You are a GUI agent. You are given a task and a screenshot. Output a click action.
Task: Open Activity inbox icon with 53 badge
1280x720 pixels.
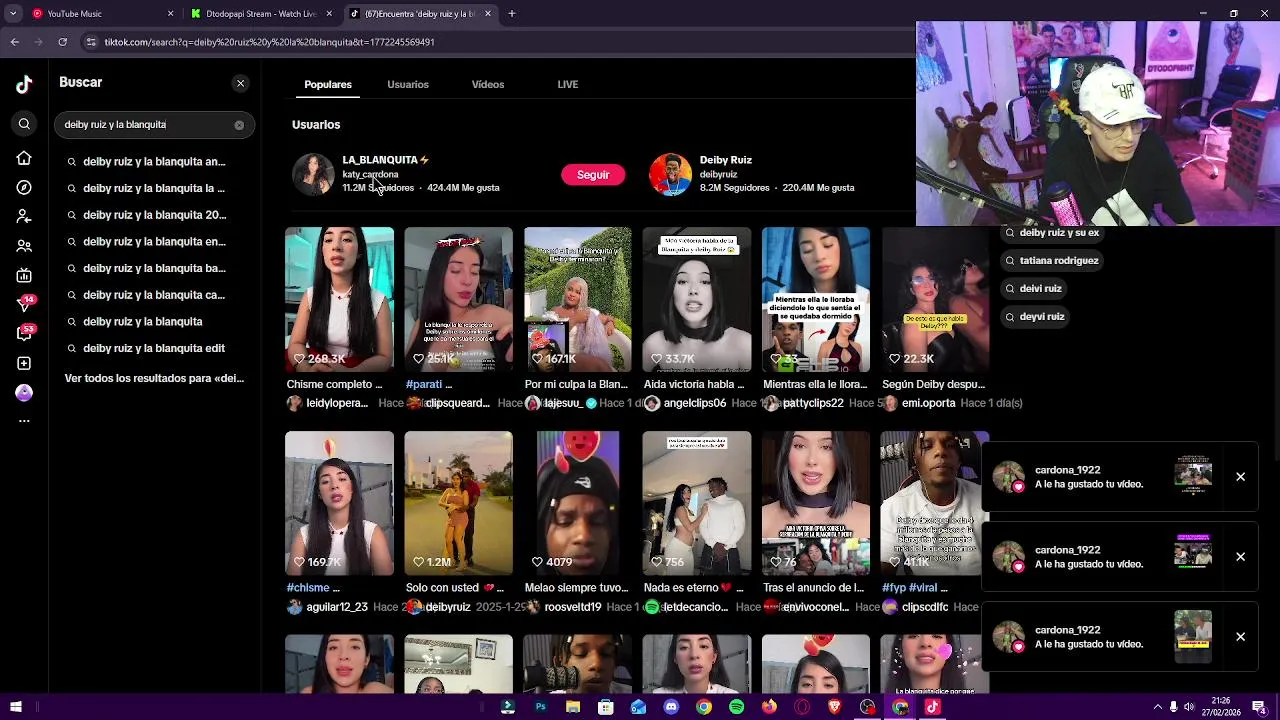tap(24, 333)
